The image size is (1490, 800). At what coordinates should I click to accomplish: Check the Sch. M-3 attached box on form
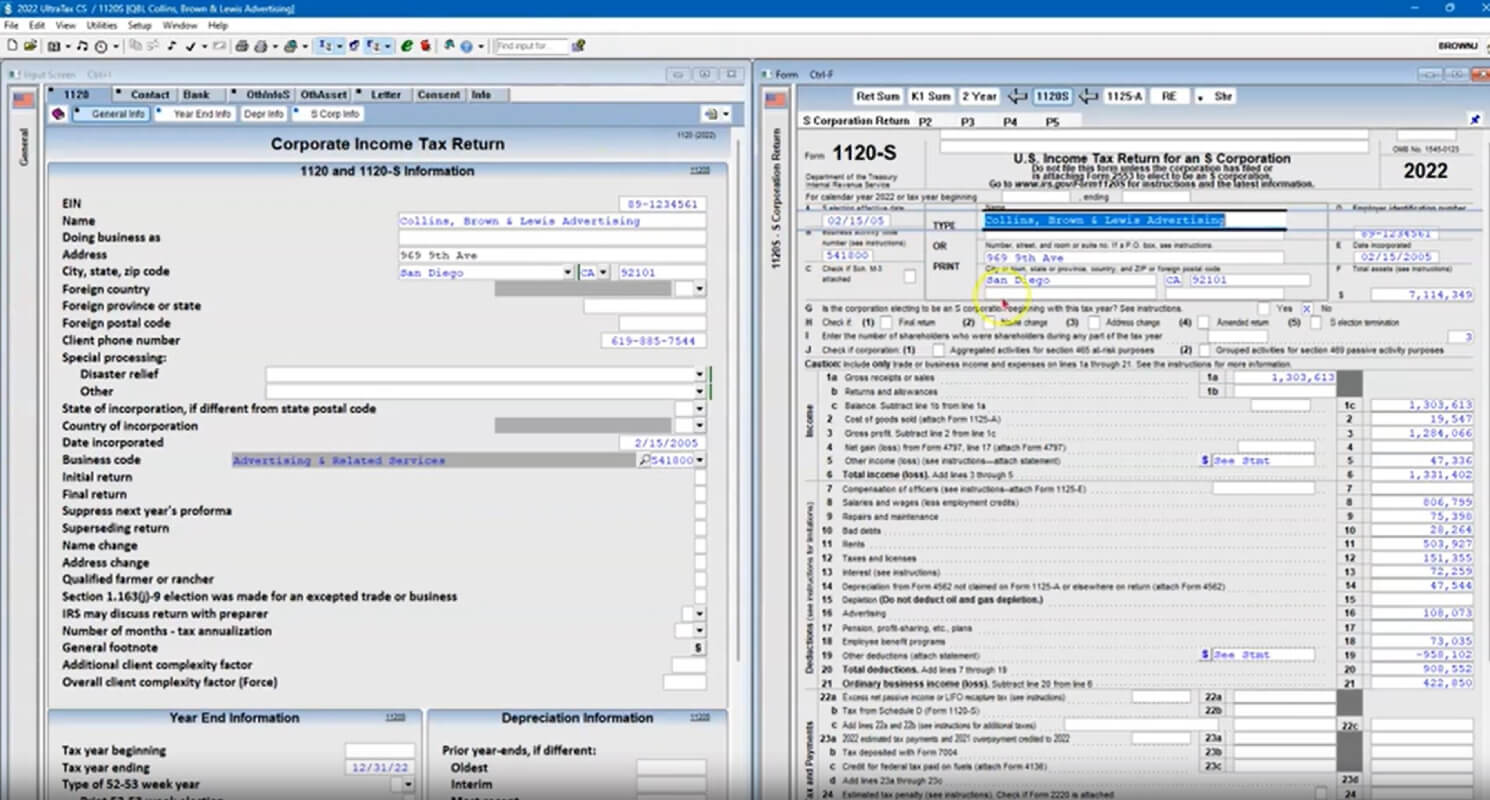point(909,276)
